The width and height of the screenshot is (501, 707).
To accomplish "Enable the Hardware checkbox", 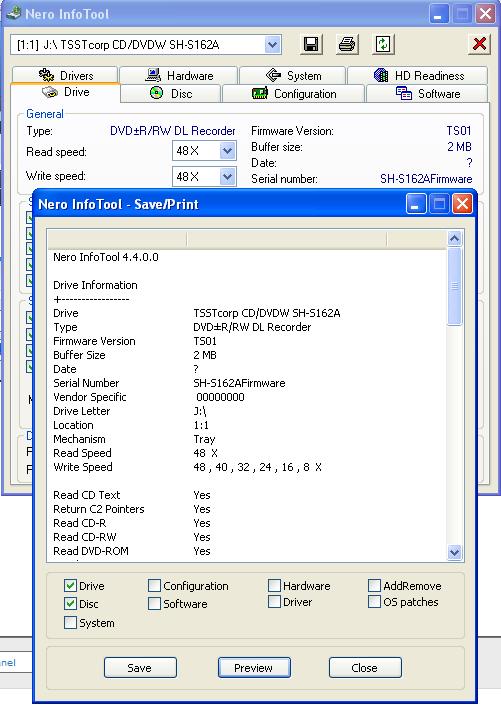I will tap(274, 586).
